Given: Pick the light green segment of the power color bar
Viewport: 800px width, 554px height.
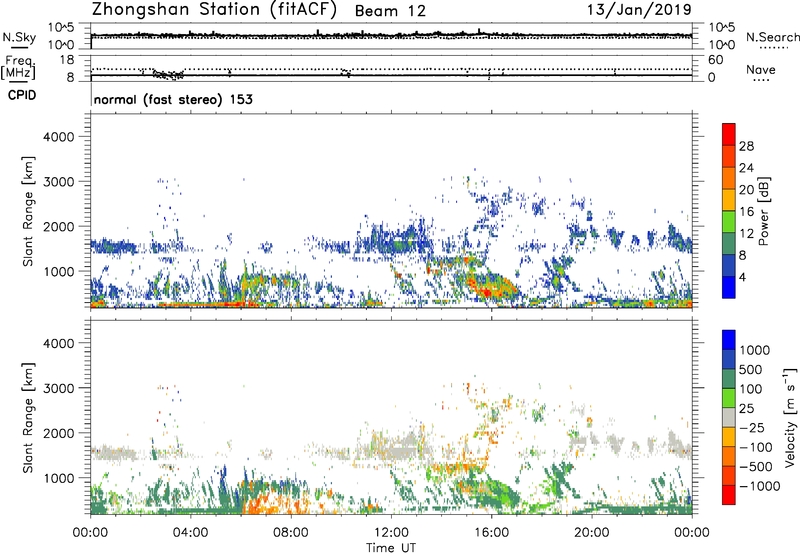Looking at the screenshot, I should tap(729, 222).
